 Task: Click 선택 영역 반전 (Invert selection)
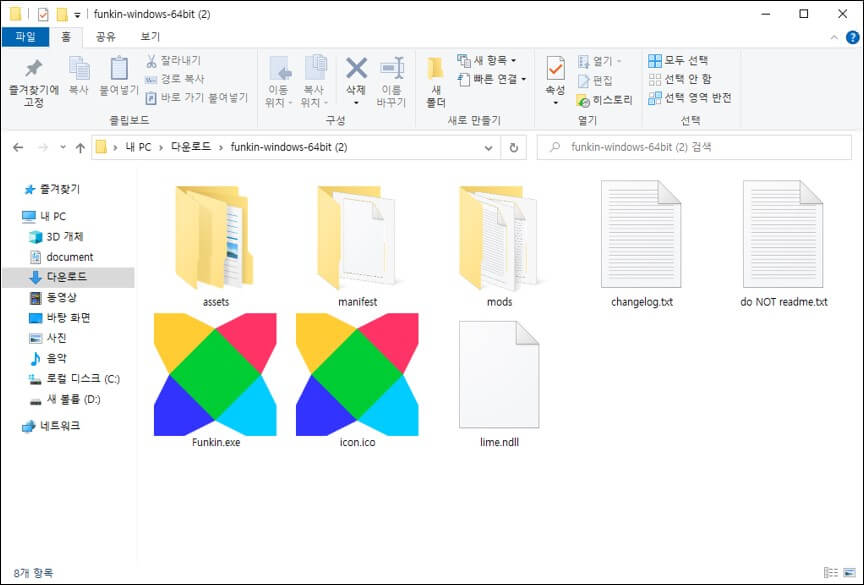[x=690, y=98]
